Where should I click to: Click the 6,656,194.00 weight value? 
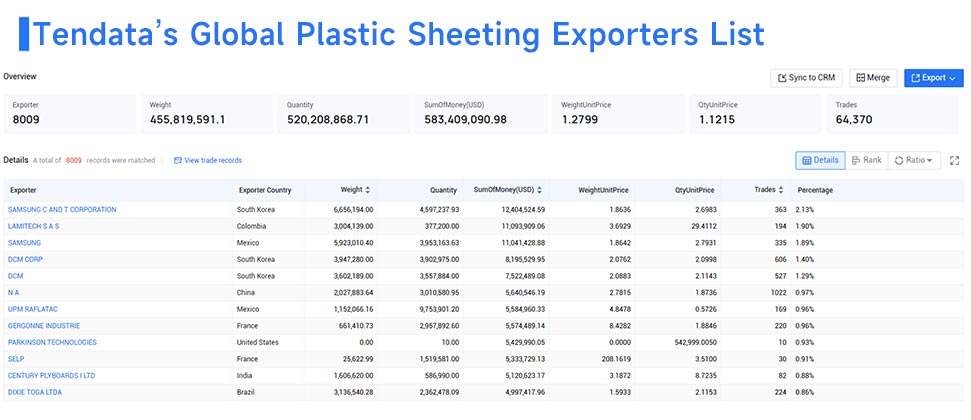point(353,210)
